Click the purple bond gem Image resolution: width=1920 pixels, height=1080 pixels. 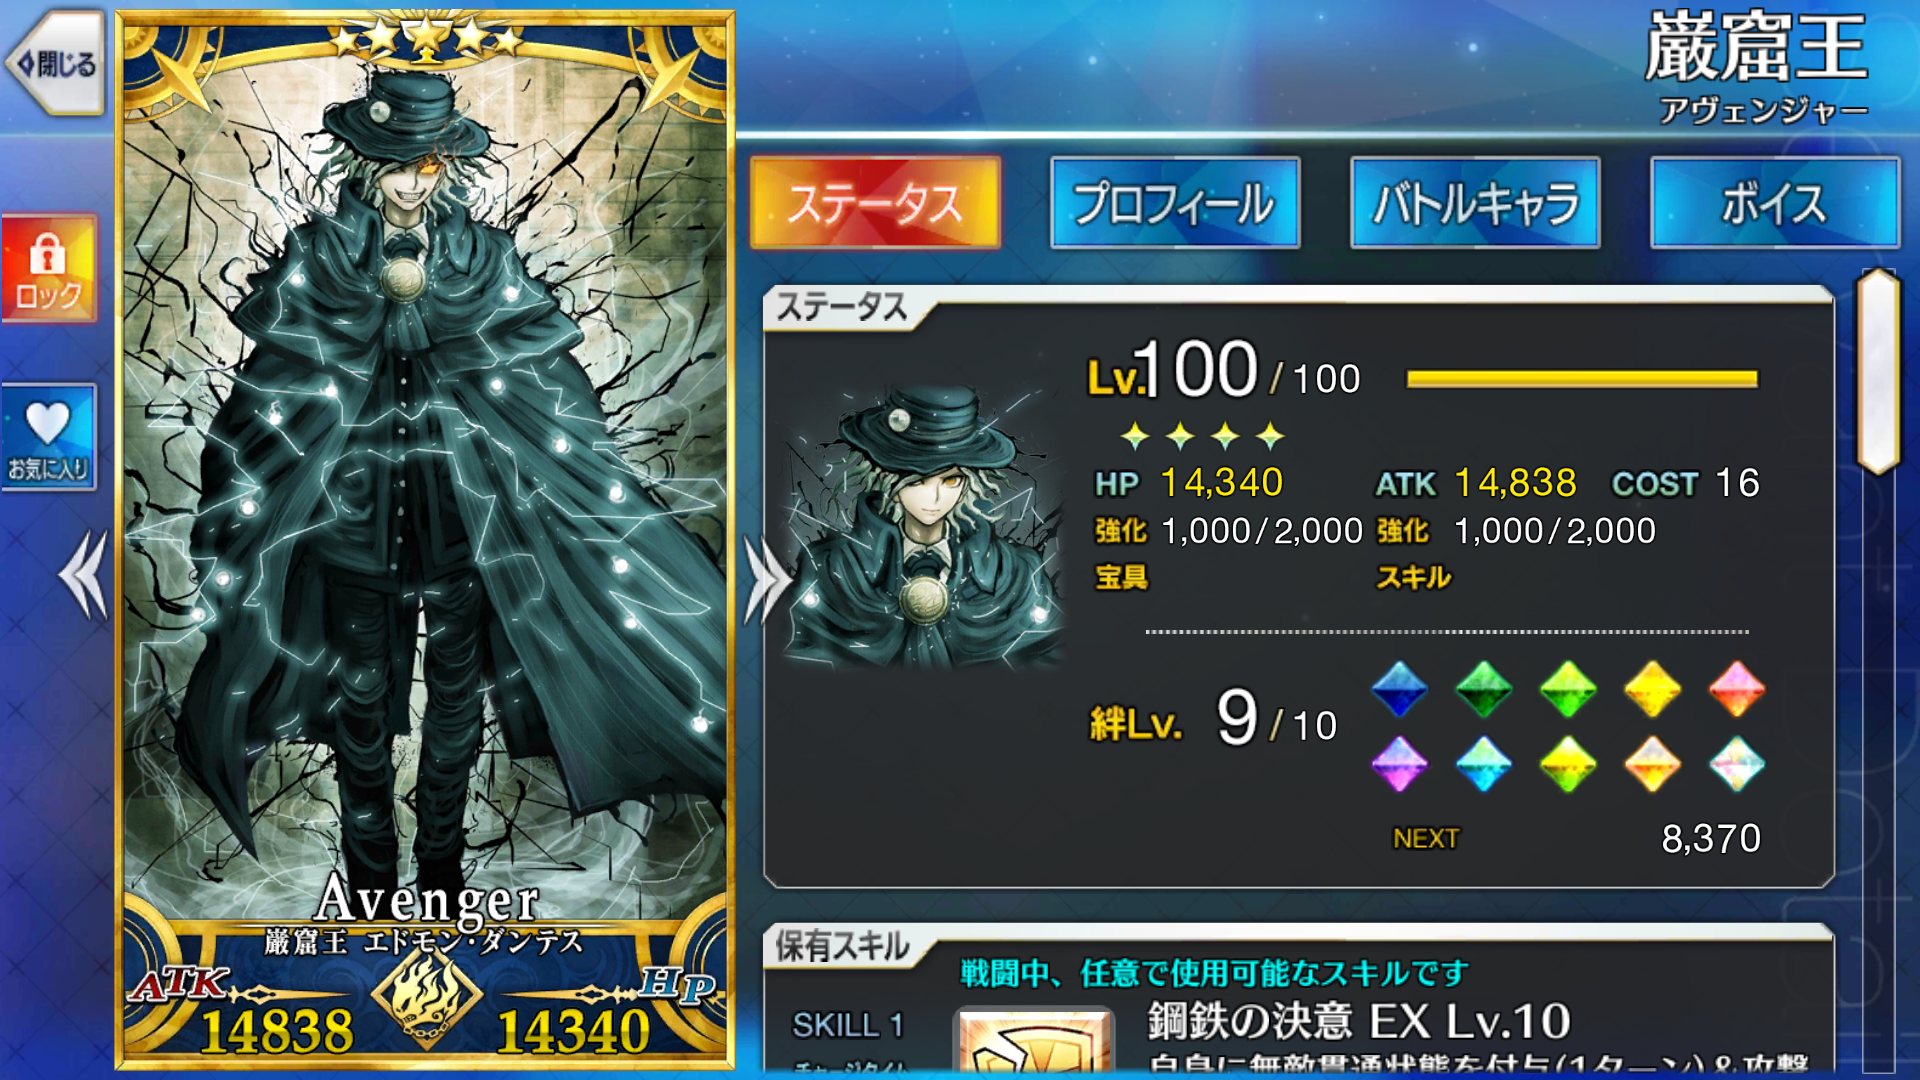click(1399, 764)
